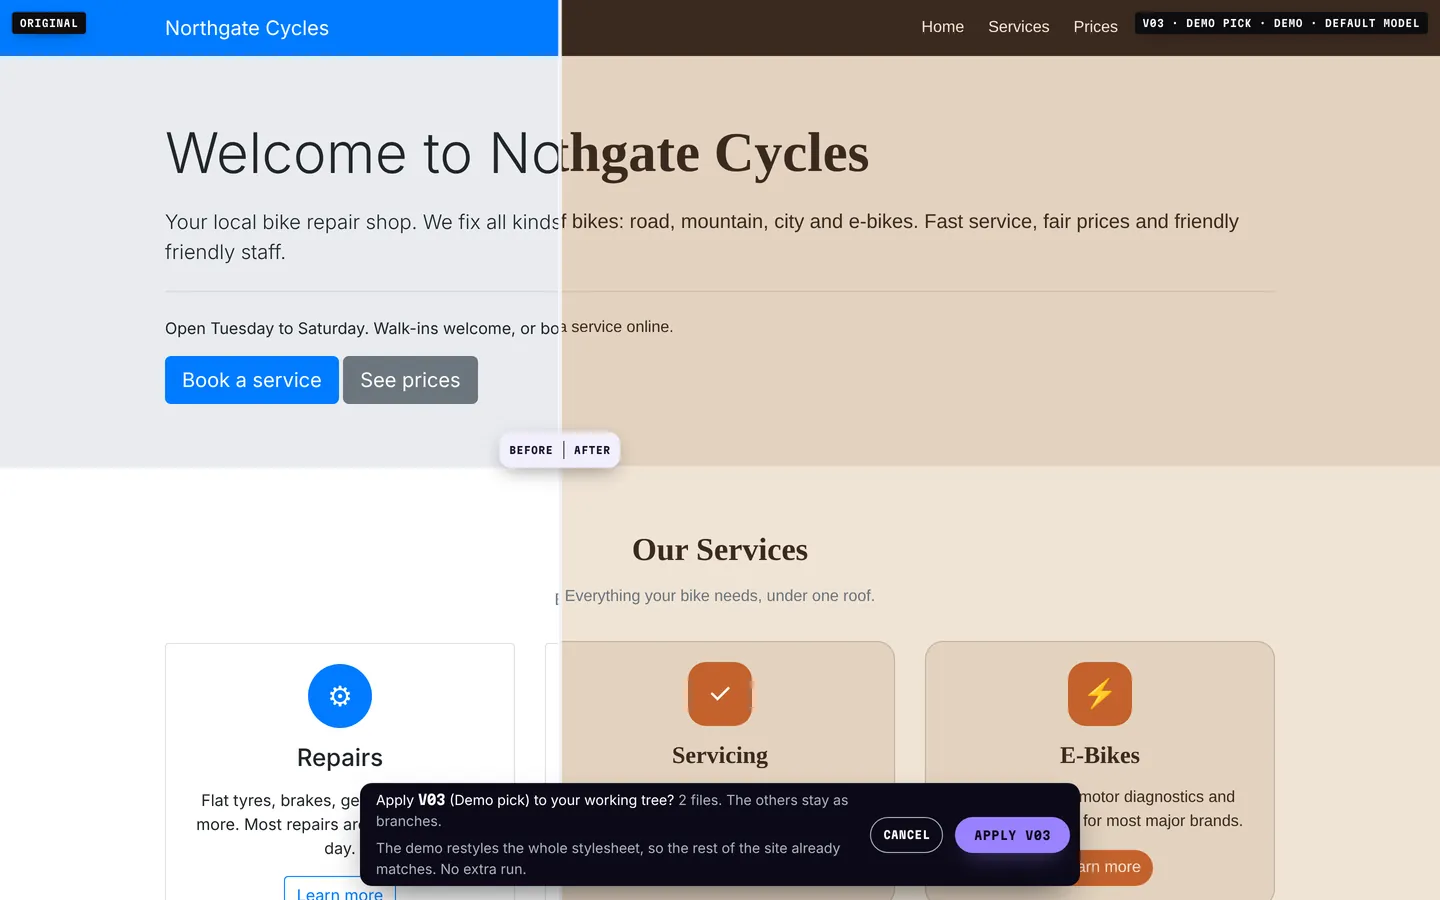Follow the Learn more link in the Repairs card
This screenshot has height=900, width=1440.
(x=340, y=890)
